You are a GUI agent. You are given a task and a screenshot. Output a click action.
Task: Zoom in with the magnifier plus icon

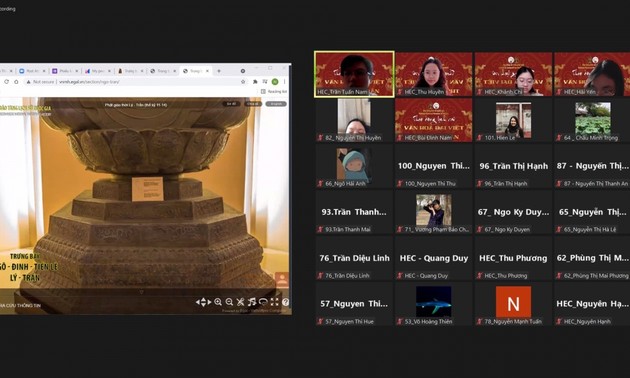pyautogui.click(x=218, y=302)
